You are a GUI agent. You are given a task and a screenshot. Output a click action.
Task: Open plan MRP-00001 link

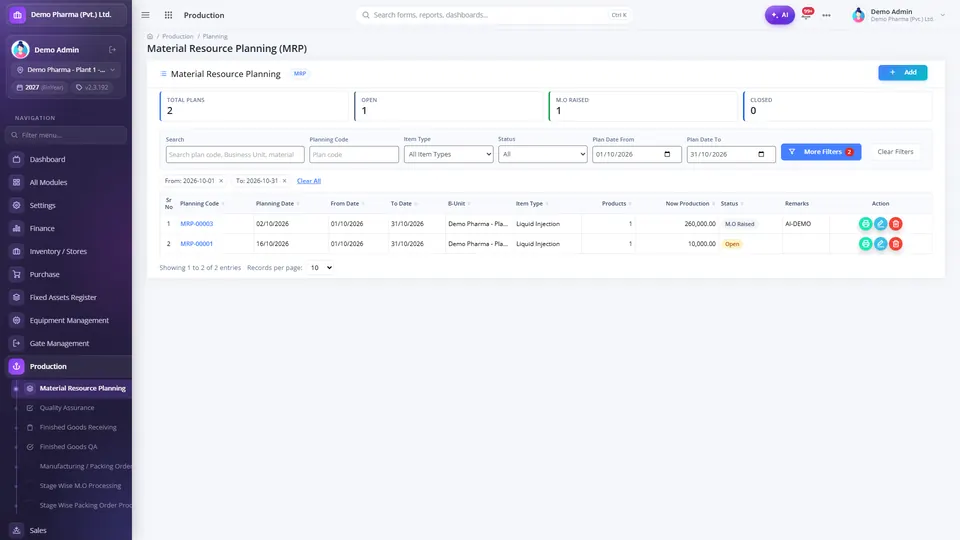coord(197,244)
